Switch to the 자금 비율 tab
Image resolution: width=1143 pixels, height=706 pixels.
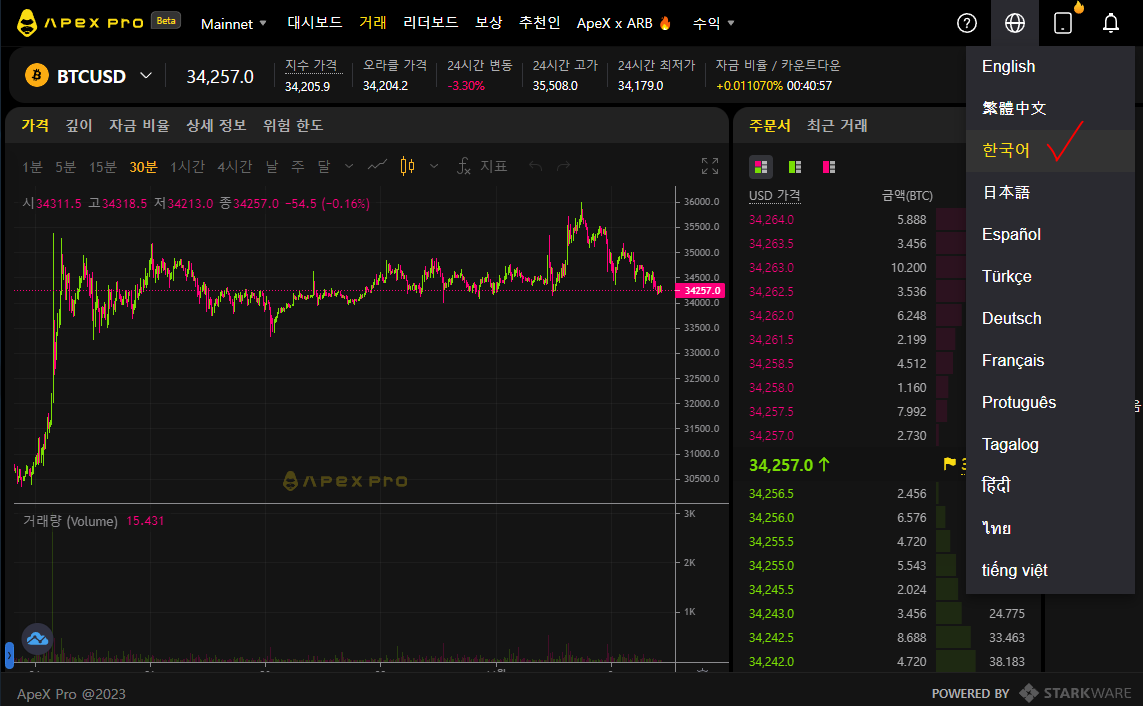click(x=139, y=125)
